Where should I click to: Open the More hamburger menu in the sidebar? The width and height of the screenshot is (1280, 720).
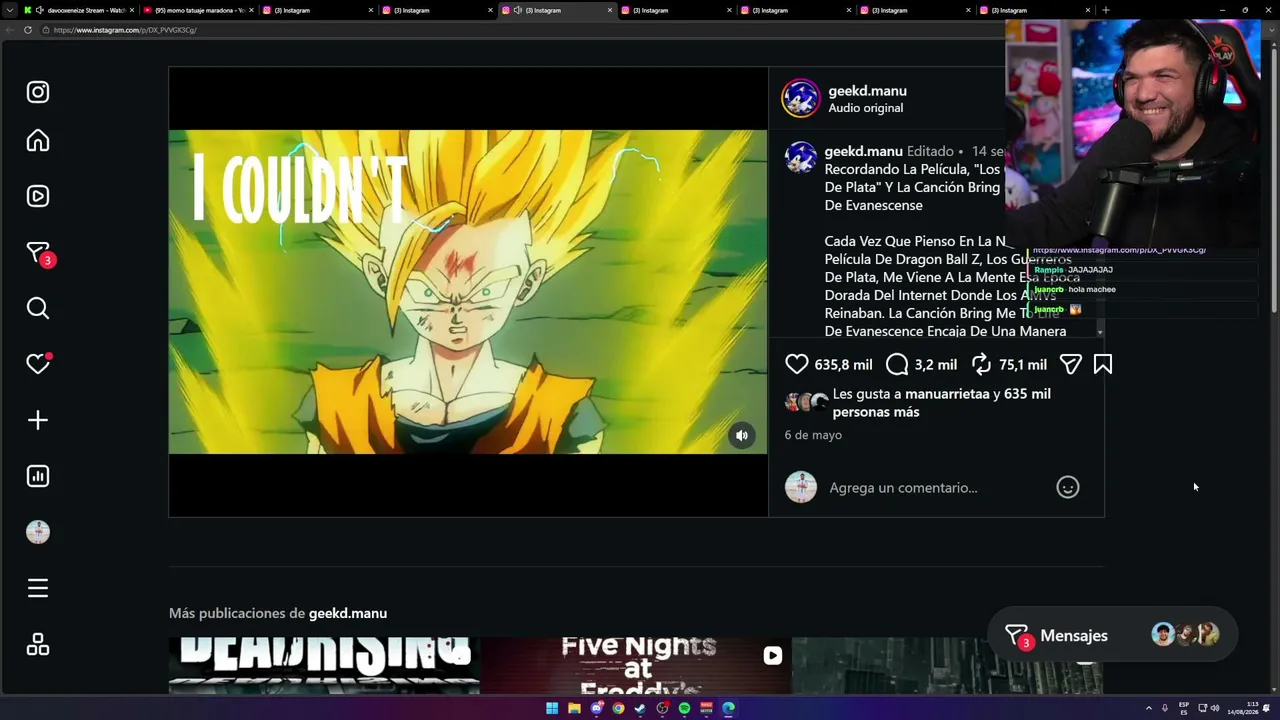[38, 588]
